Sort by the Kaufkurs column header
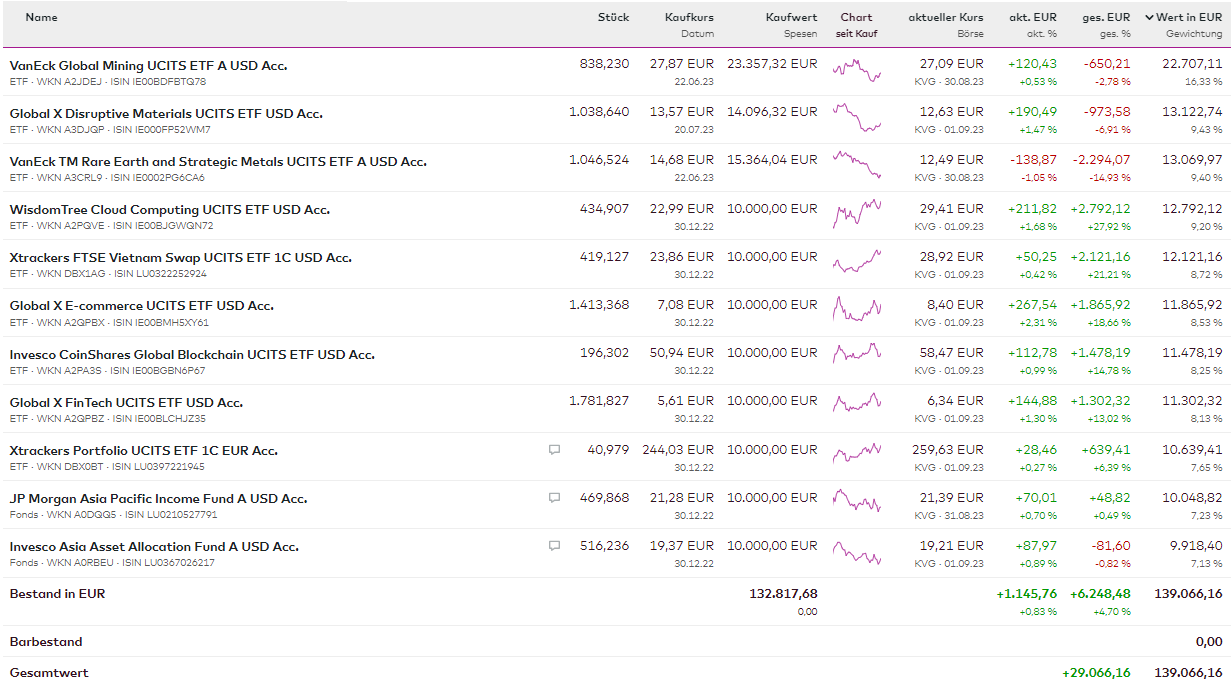This screenshot has height=686, width=1231. 689,17
